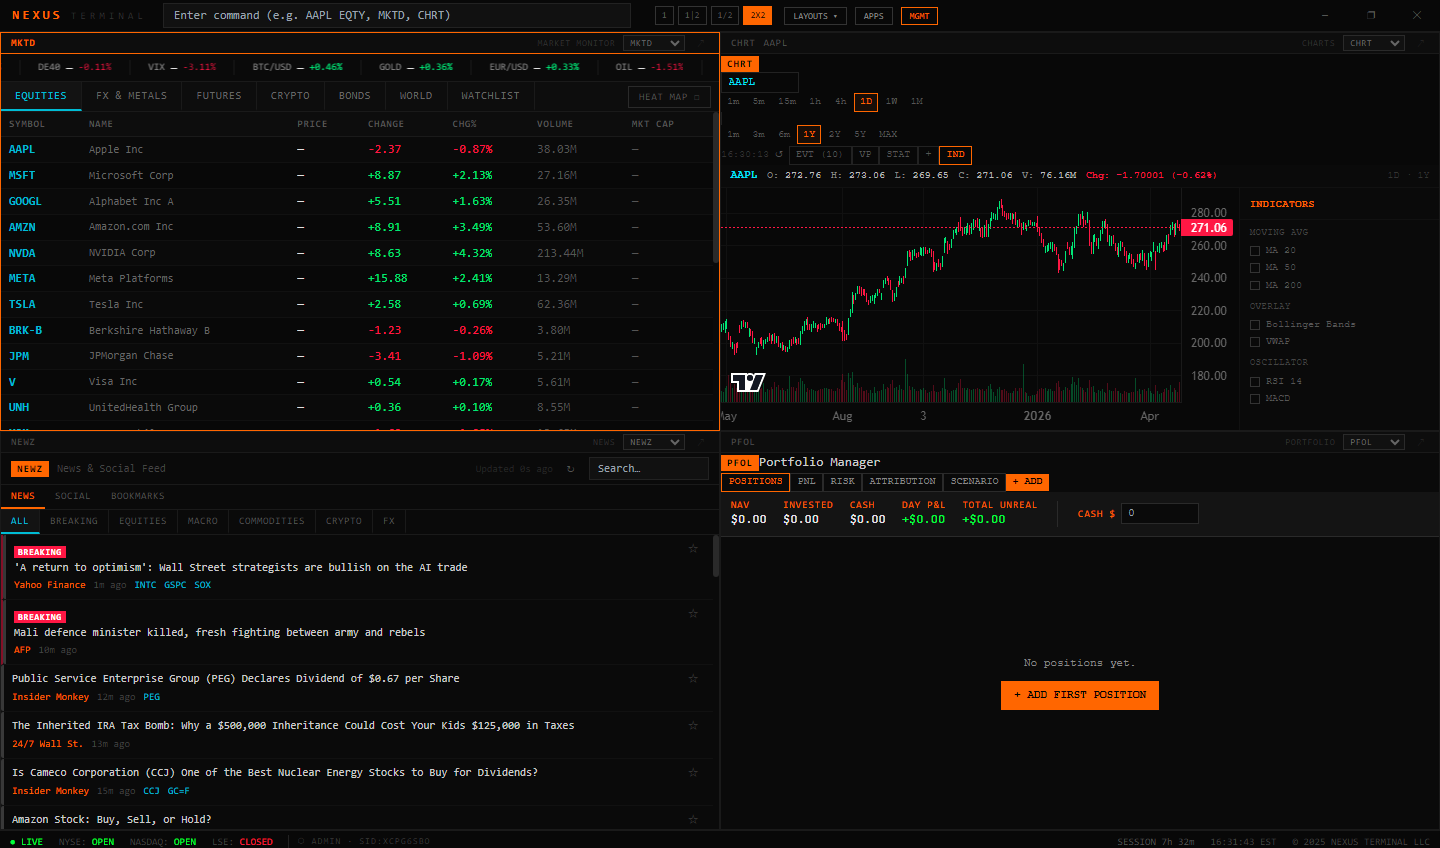This screenshot has height=848, width=1440.
Task: Toggle the VWAP overlay
Action: click(x=1255, y=341)
